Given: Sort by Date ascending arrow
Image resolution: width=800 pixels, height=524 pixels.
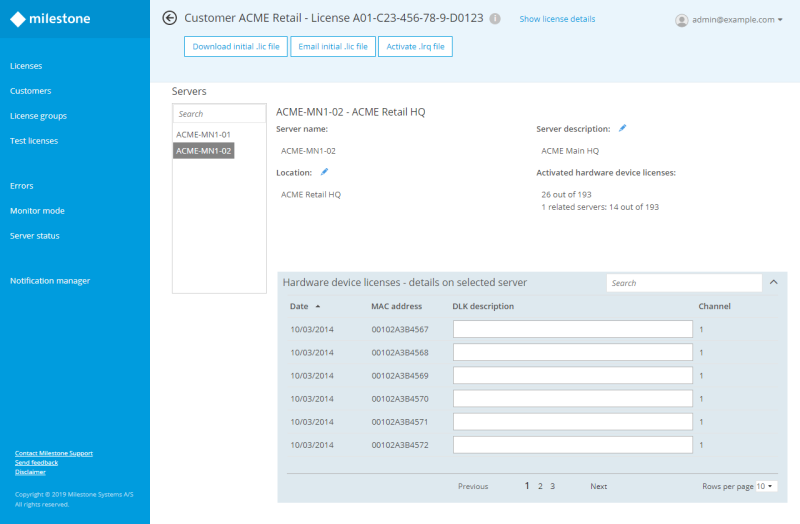Looking at the screenshot, I should click(317, 306).
